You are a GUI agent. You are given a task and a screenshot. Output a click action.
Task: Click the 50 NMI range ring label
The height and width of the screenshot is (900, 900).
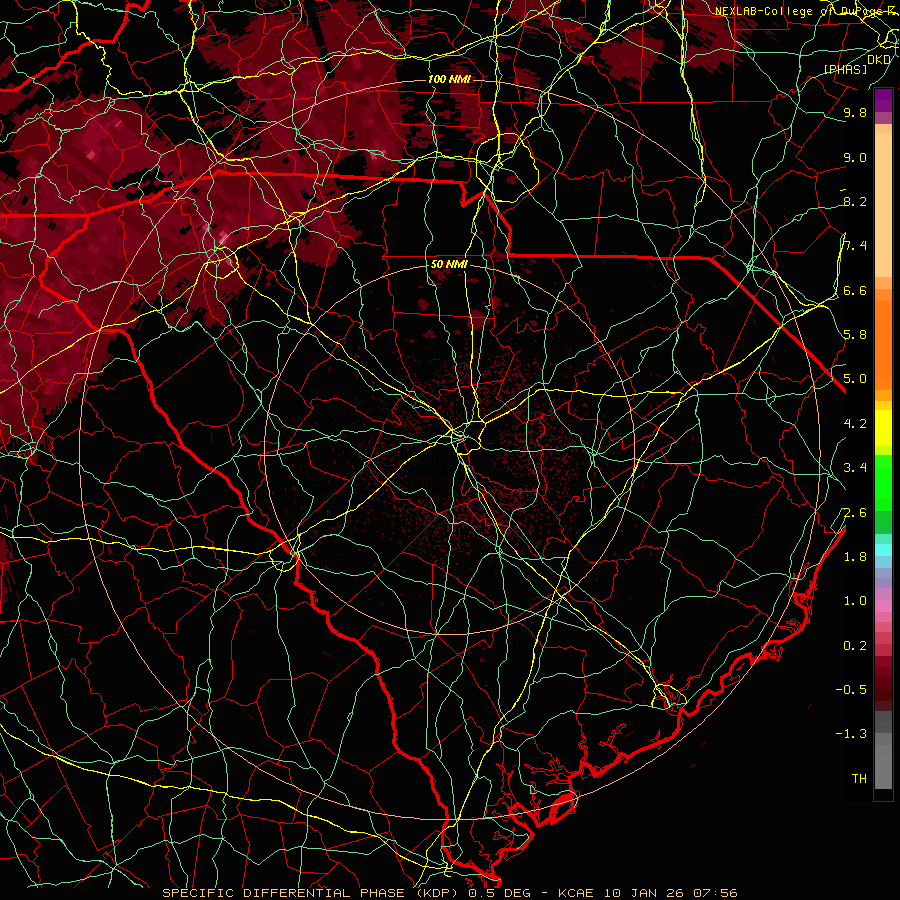449,264
